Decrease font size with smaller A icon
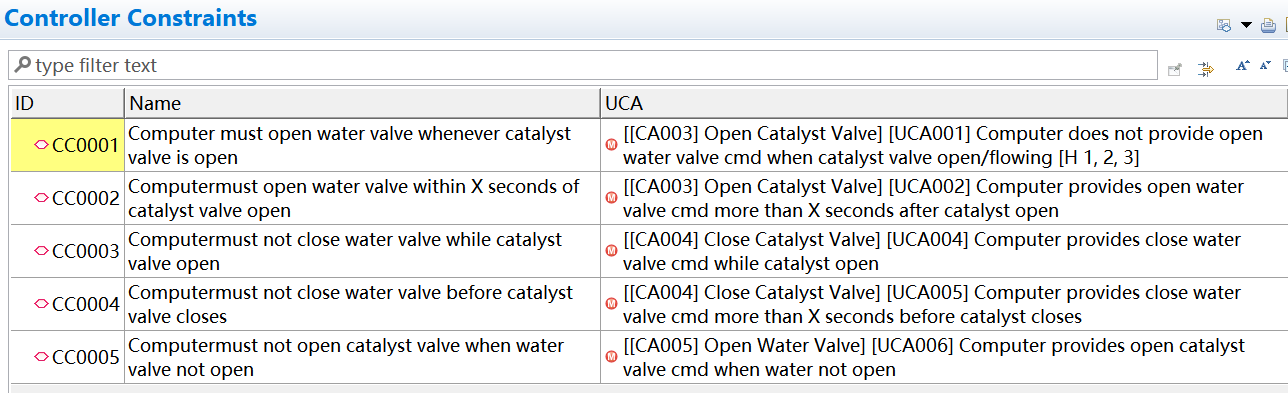 [x=1265, y=66]
